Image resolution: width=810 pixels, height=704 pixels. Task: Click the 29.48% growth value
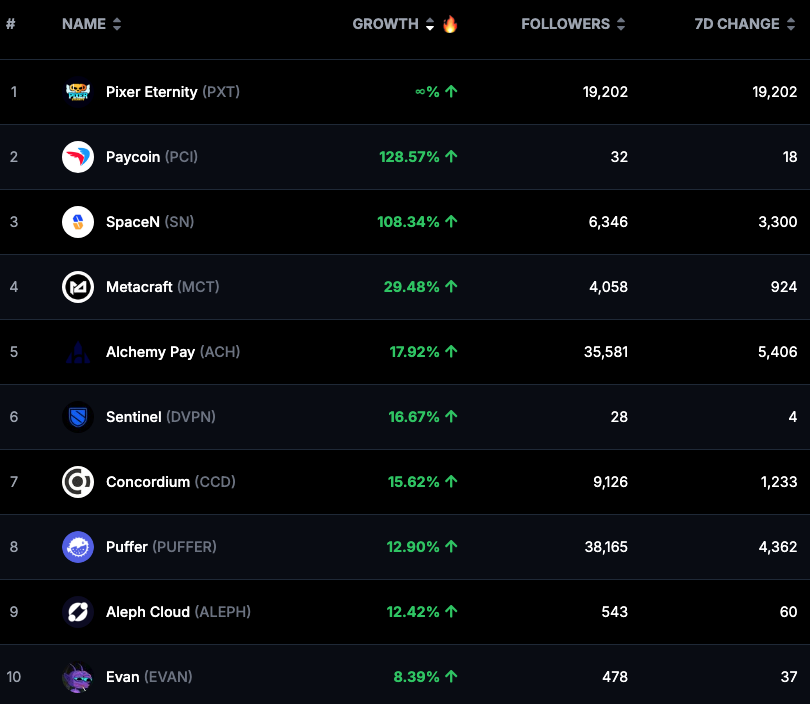pyautogui.click(x=411, y=287)
